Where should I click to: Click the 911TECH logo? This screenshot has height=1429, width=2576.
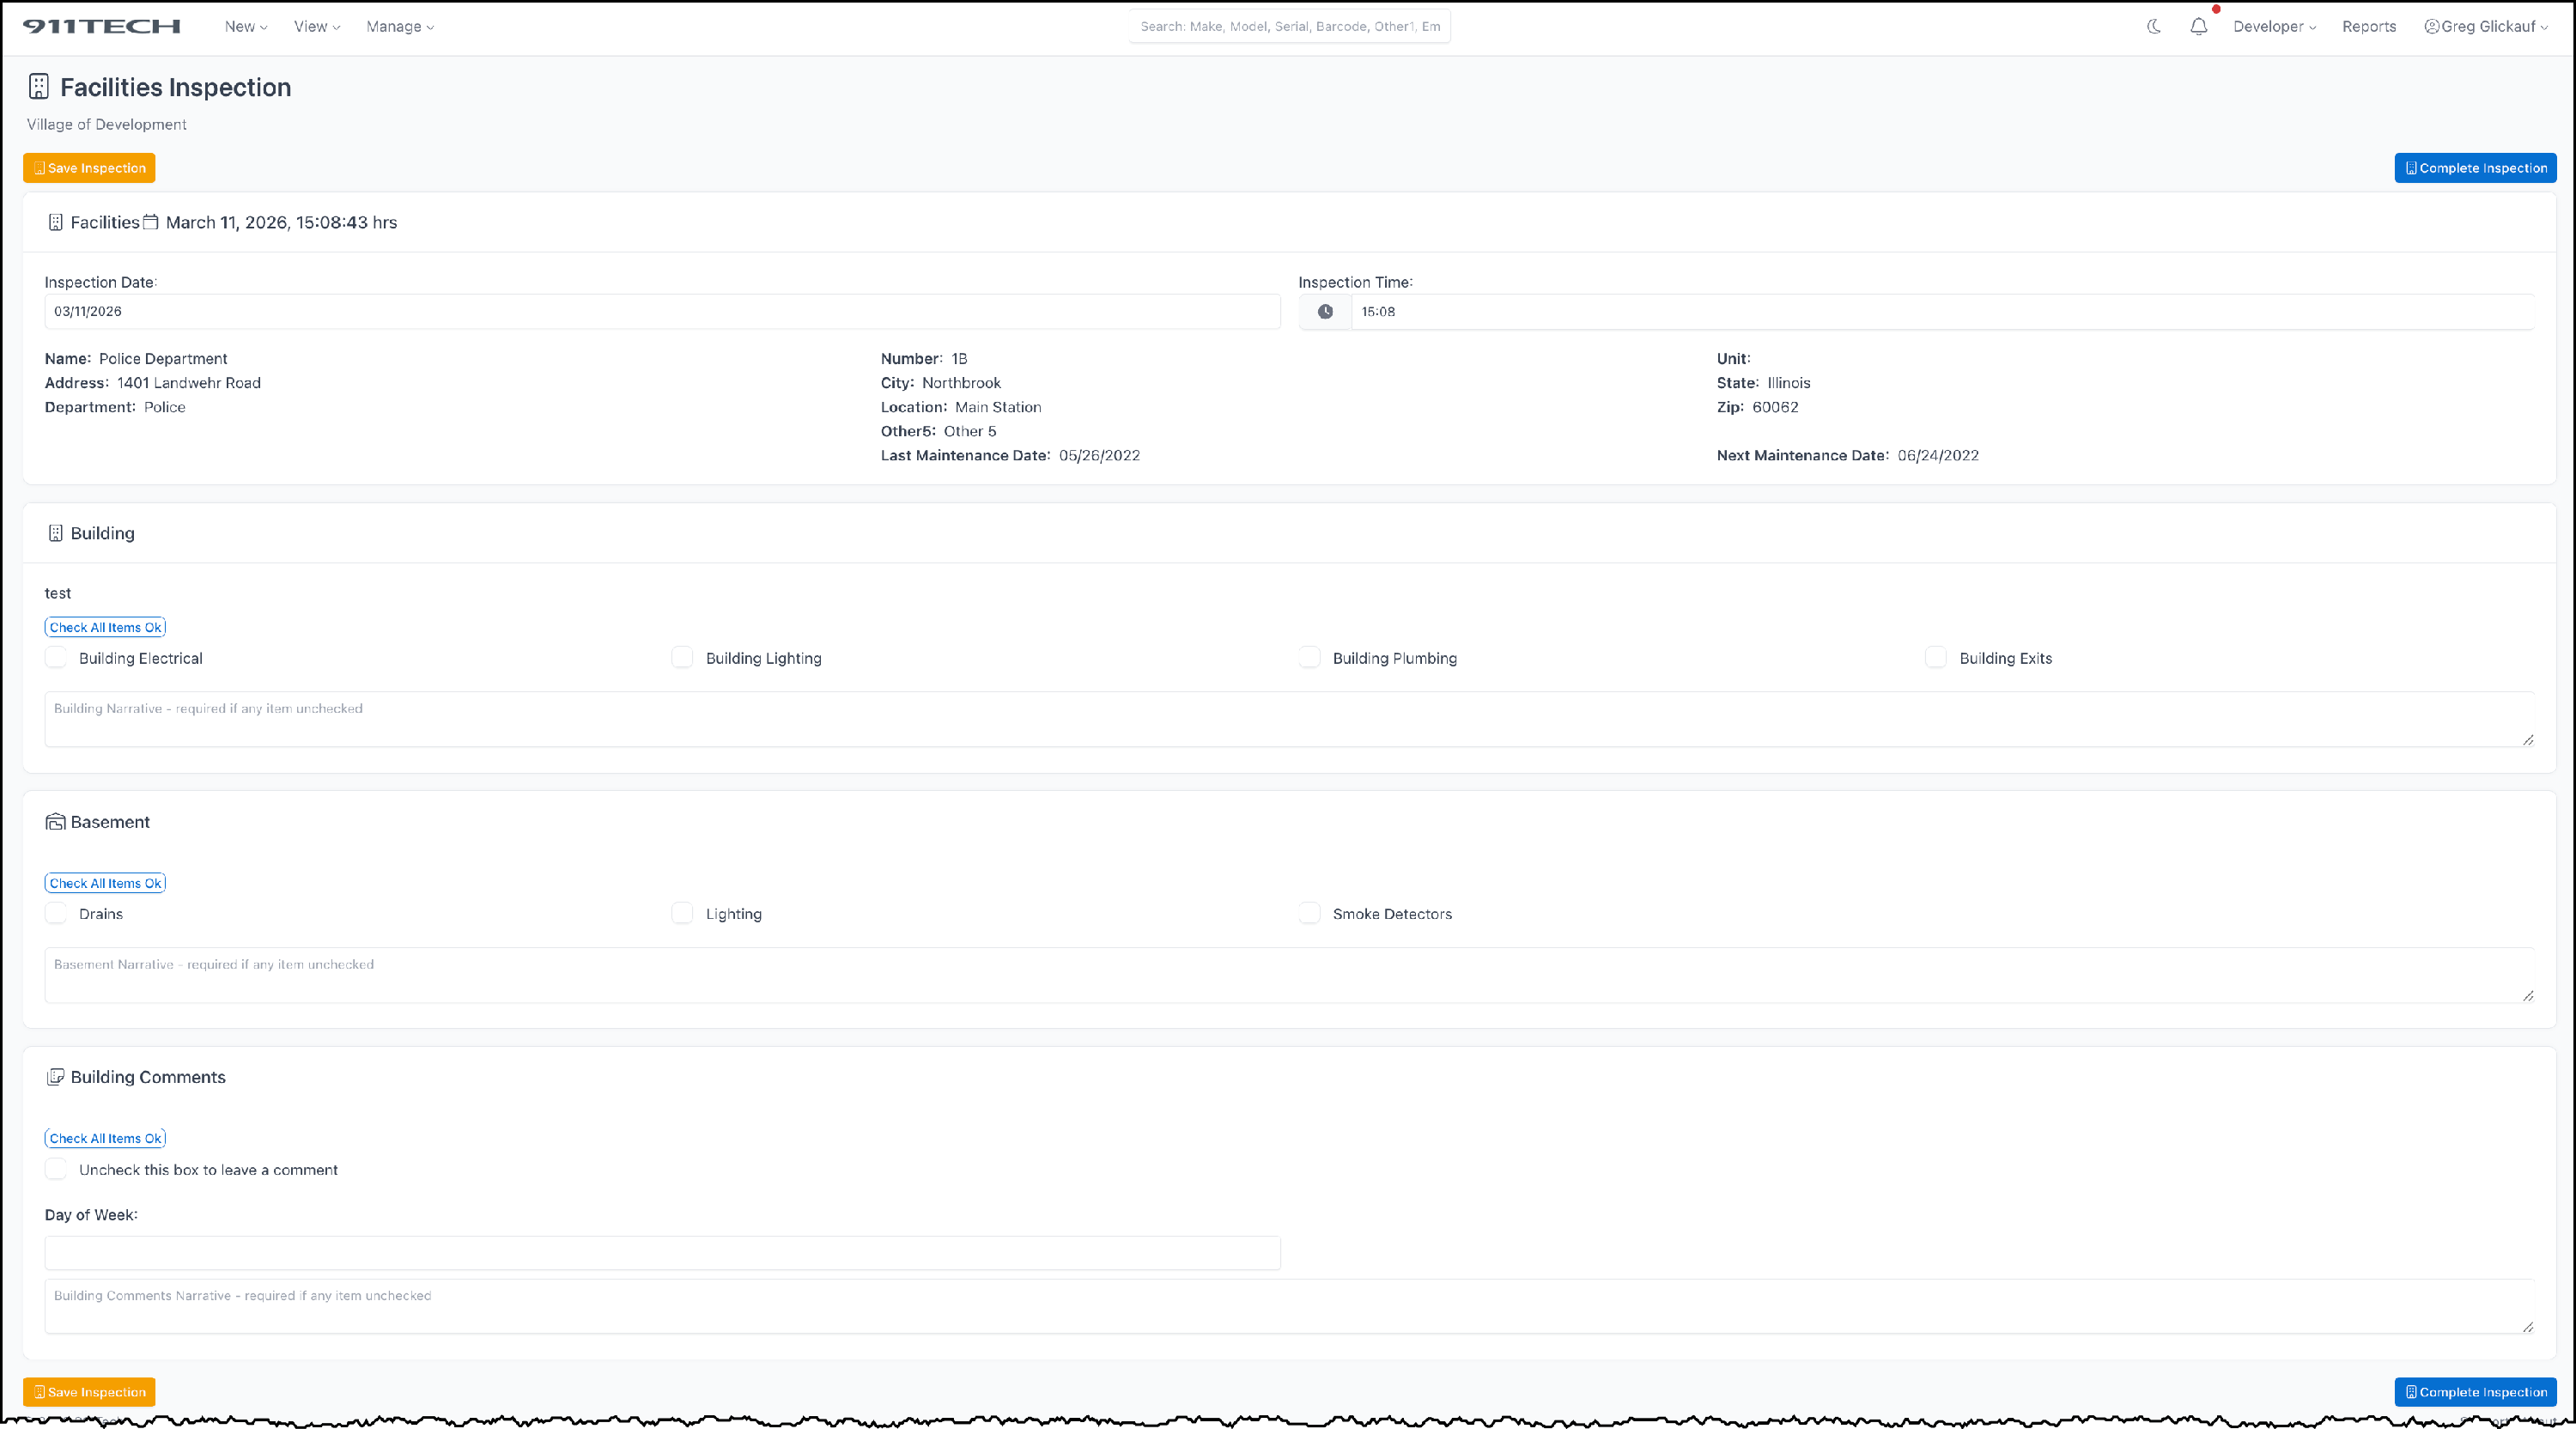[102, 27]
